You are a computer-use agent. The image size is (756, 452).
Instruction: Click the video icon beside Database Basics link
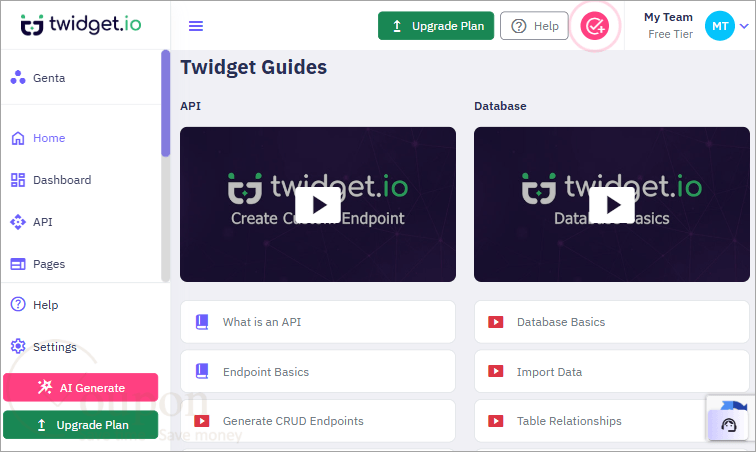496,322
